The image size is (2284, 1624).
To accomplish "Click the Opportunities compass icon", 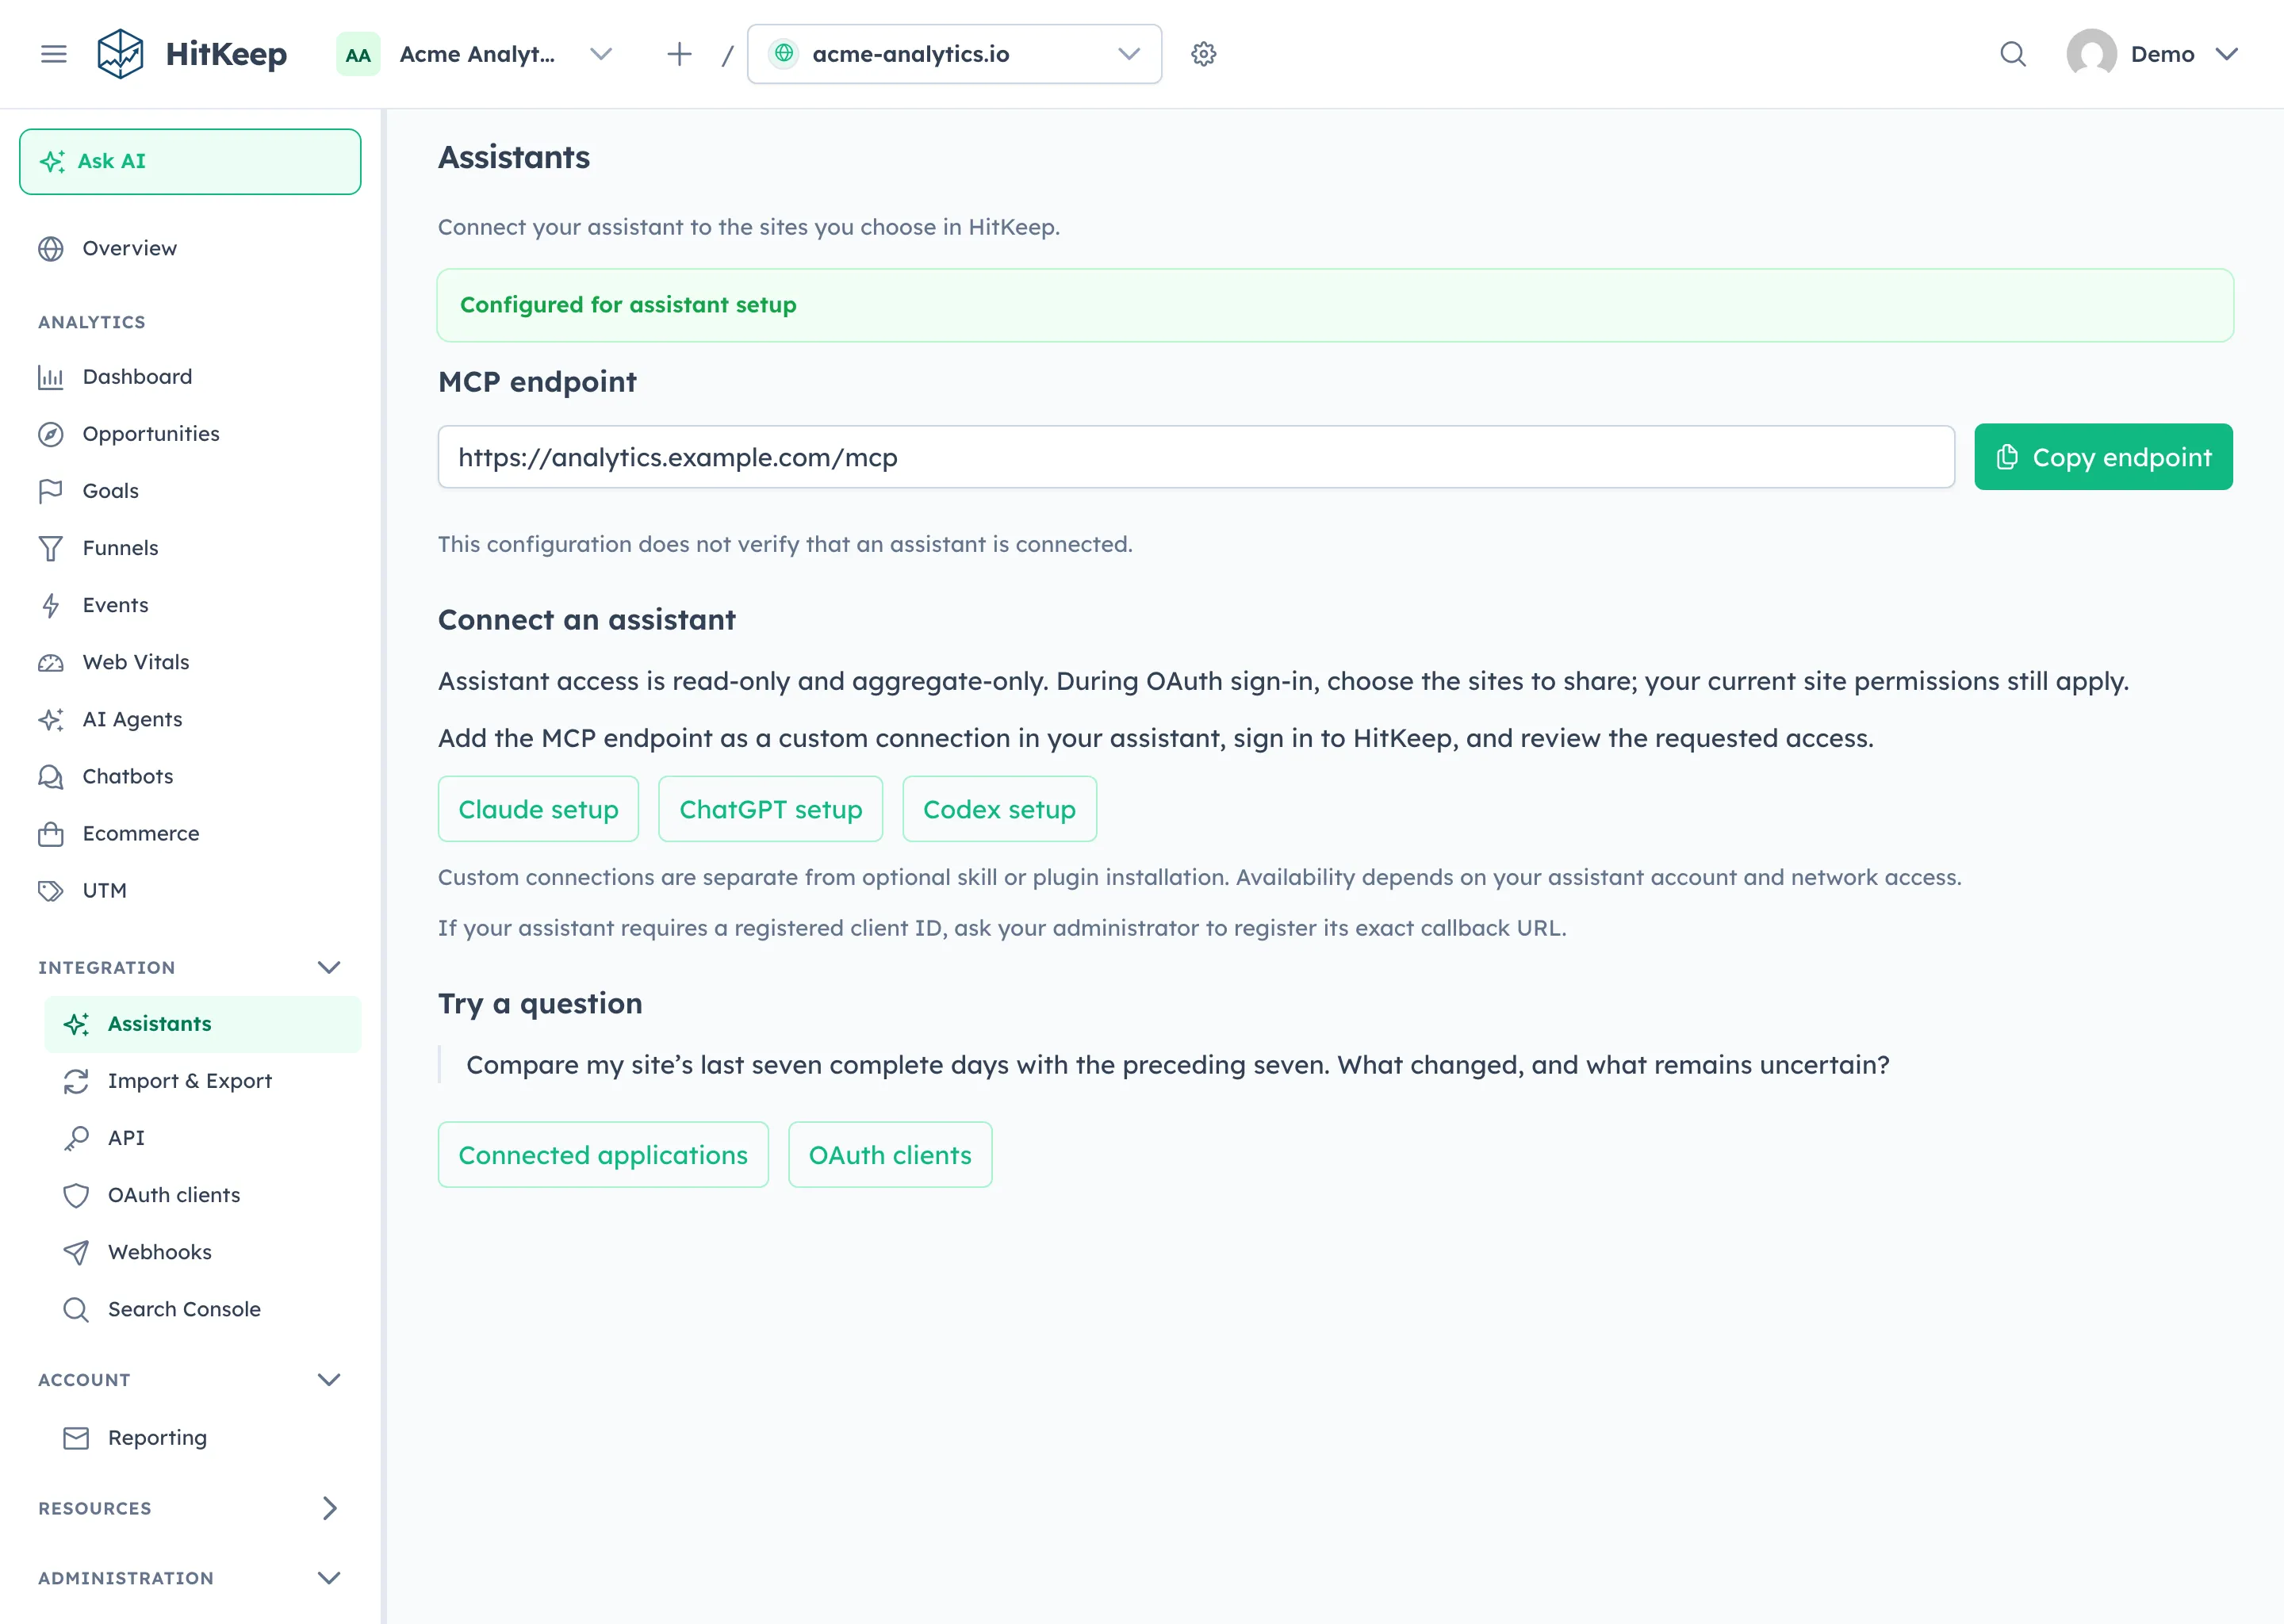I will pos(51,434).
